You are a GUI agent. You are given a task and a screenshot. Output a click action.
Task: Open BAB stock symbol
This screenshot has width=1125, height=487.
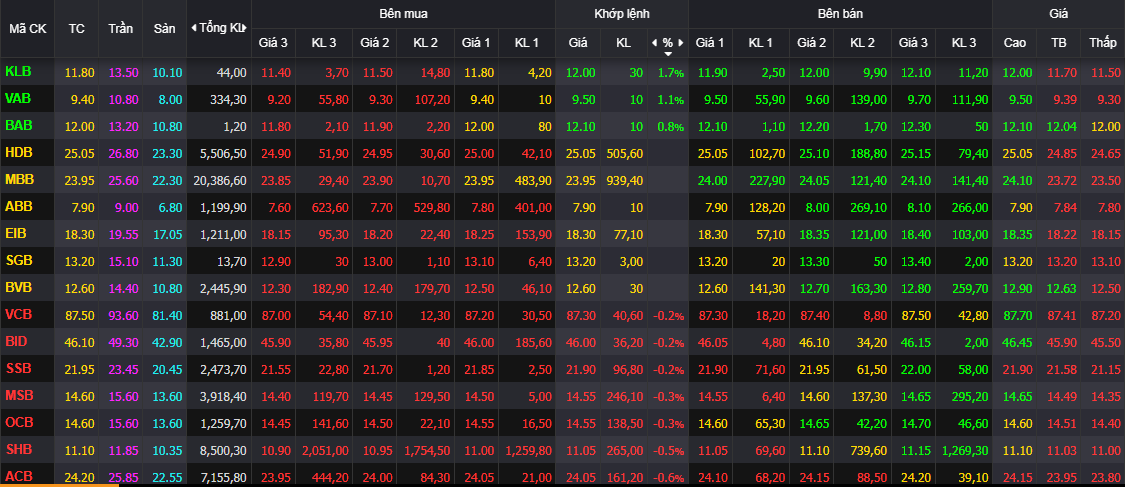(18, 126)
